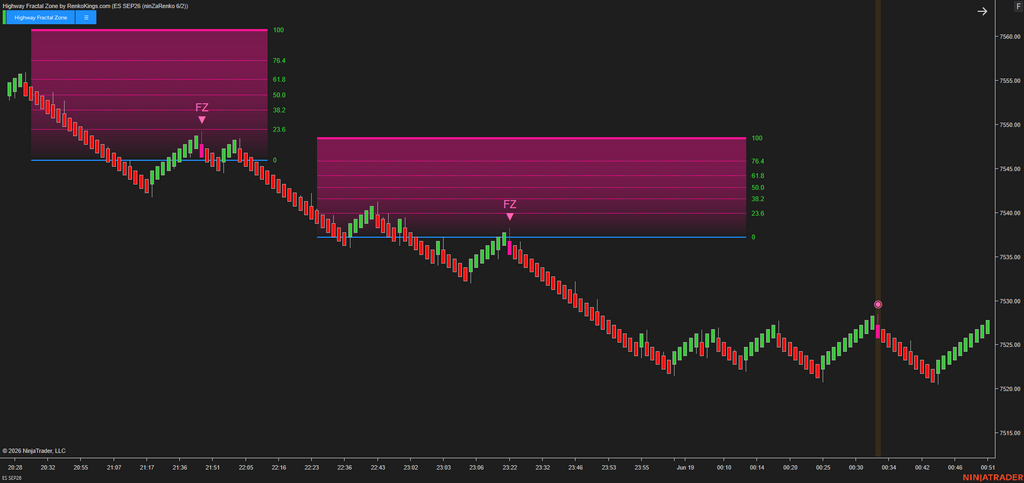Image resolution: width=1024 pixels, height=483 pixels.
Task: Click the 7560.00 price axis label
Action: [1010, 37]
